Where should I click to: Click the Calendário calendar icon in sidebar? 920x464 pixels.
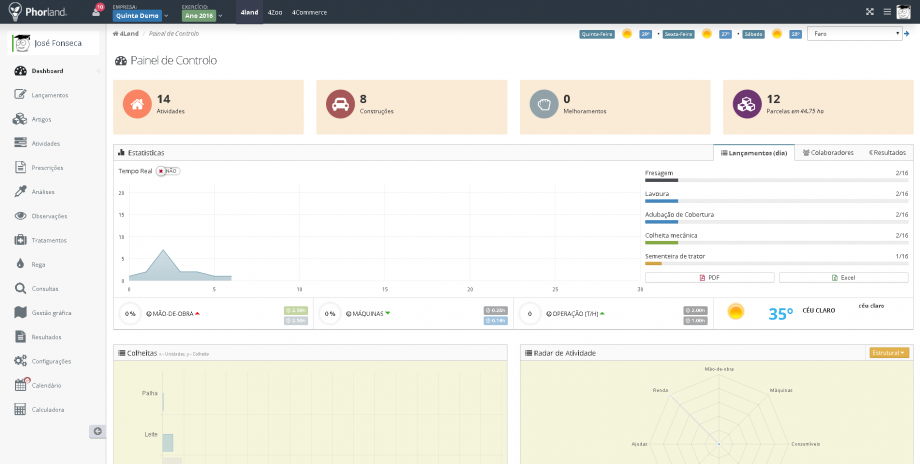[x=21, y=385]
